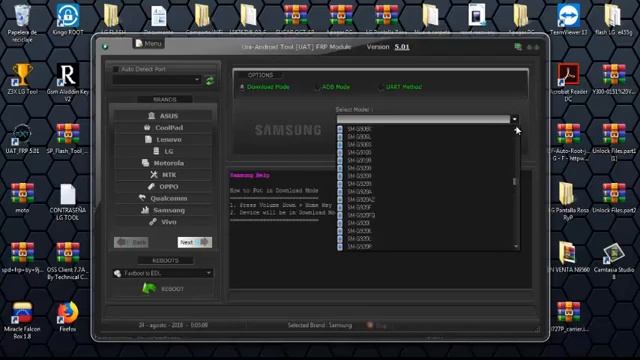Click the REBOOT button

[x=163, y=289]
